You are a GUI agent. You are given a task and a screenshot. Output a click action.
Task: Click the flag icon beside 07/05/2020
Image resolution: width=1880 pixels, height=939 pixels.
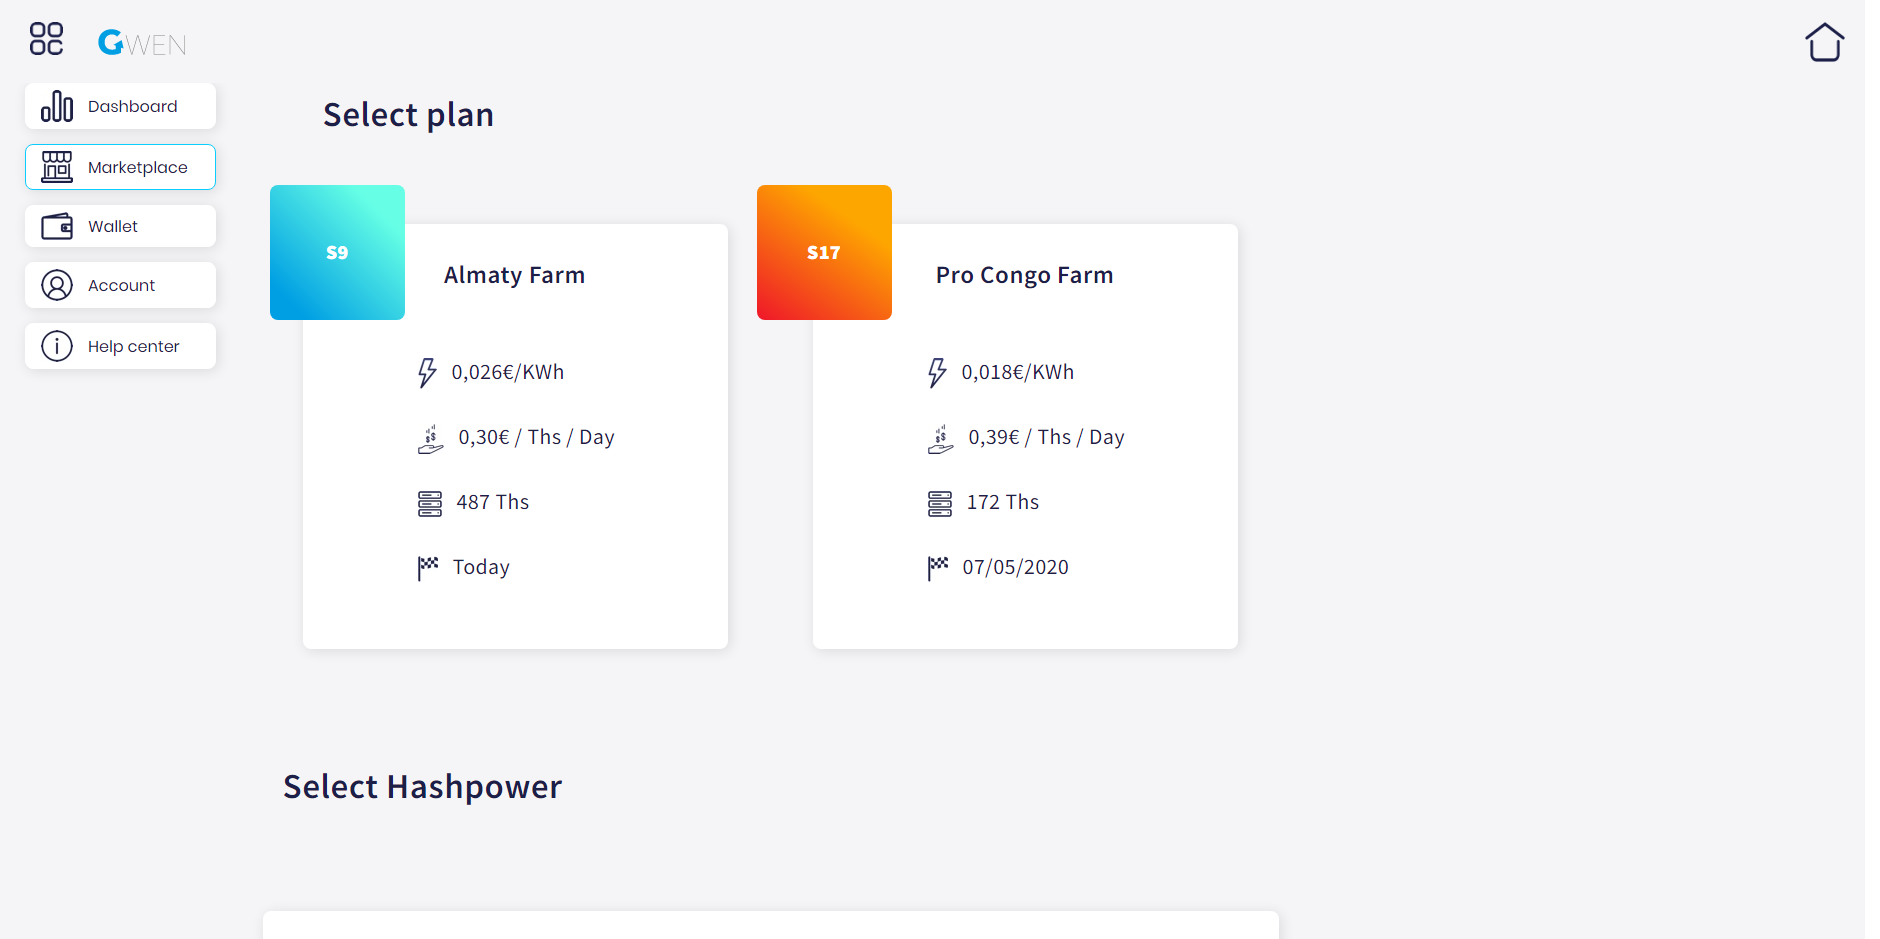click(x=937, y=568)
